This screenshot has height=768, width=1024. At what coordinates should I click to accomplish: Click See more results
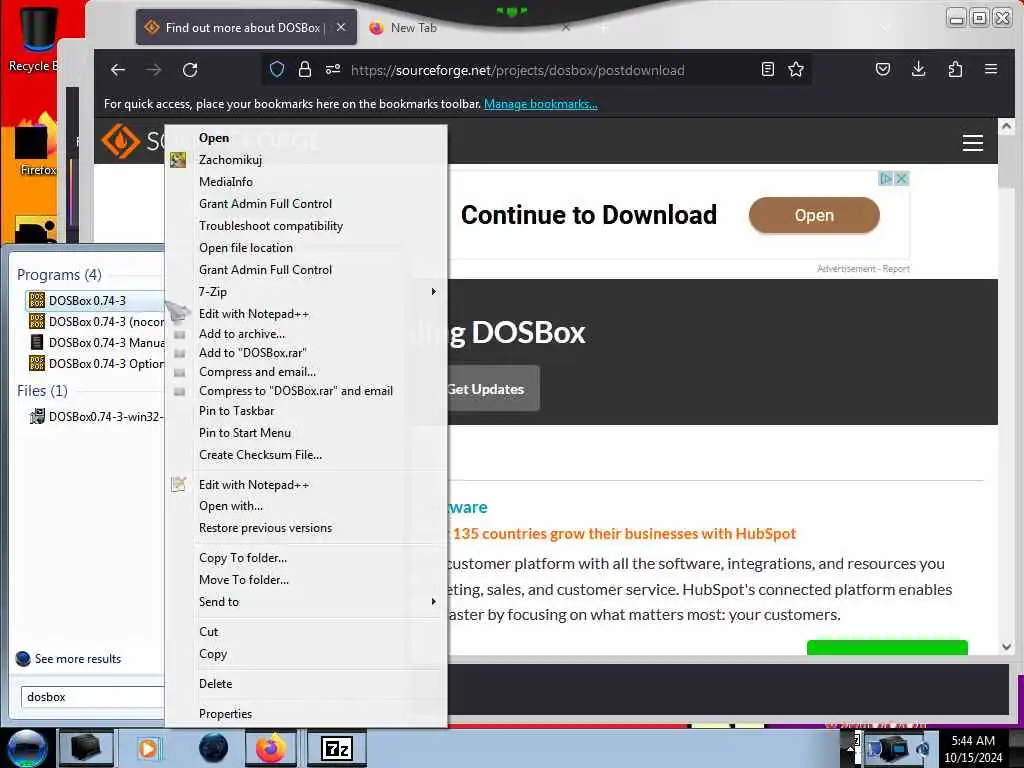(78, 659)
